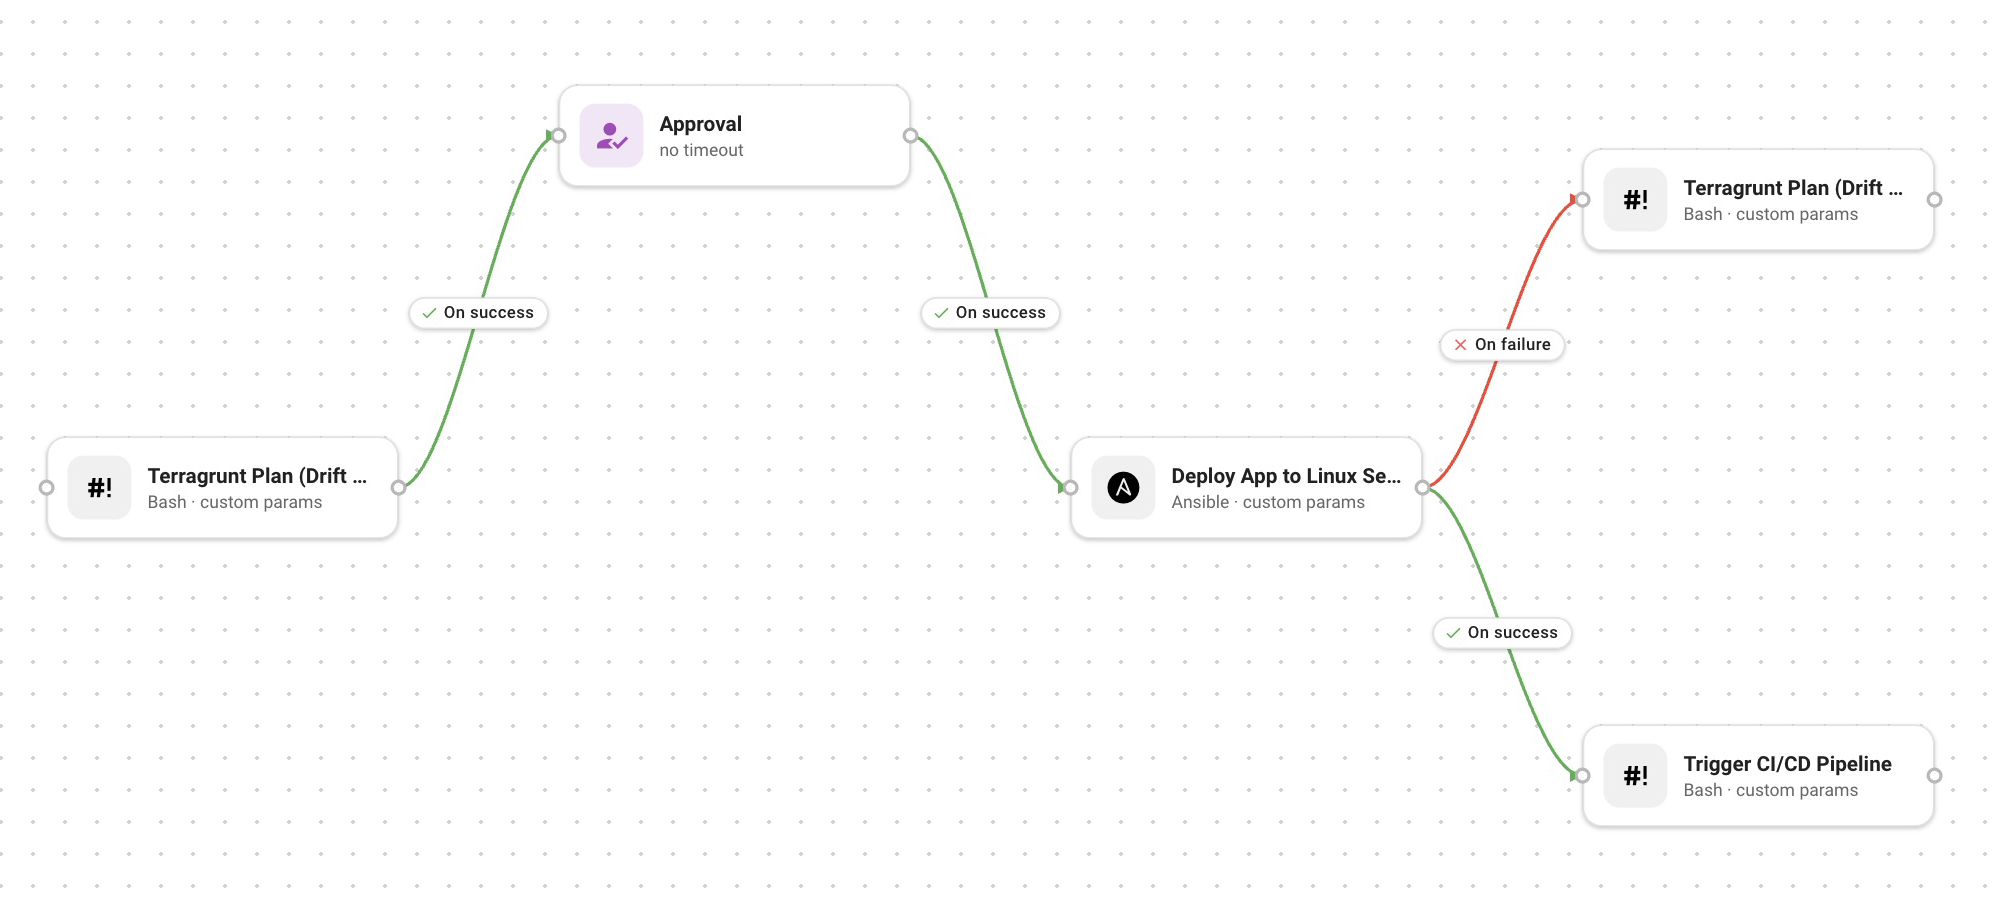
Task: Click input port of top-right Terragrunt Plan node
Action: (x=1582, y=200)
